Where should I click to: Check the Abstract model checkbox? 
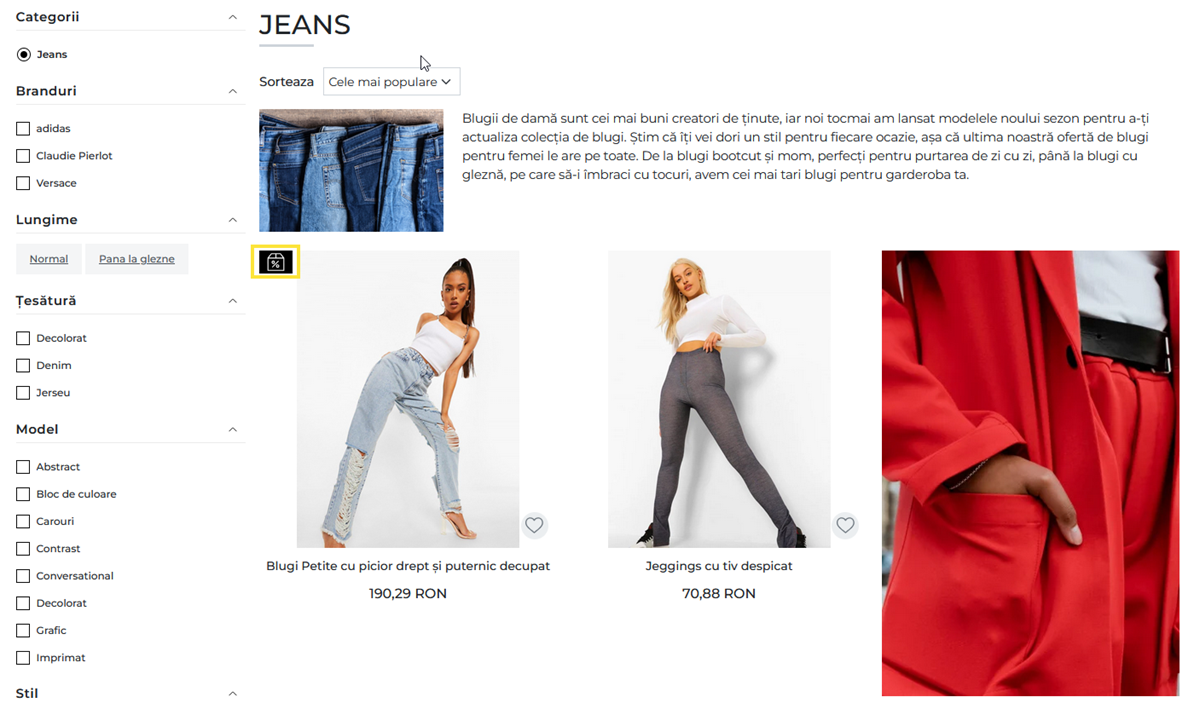click(23, 467)
